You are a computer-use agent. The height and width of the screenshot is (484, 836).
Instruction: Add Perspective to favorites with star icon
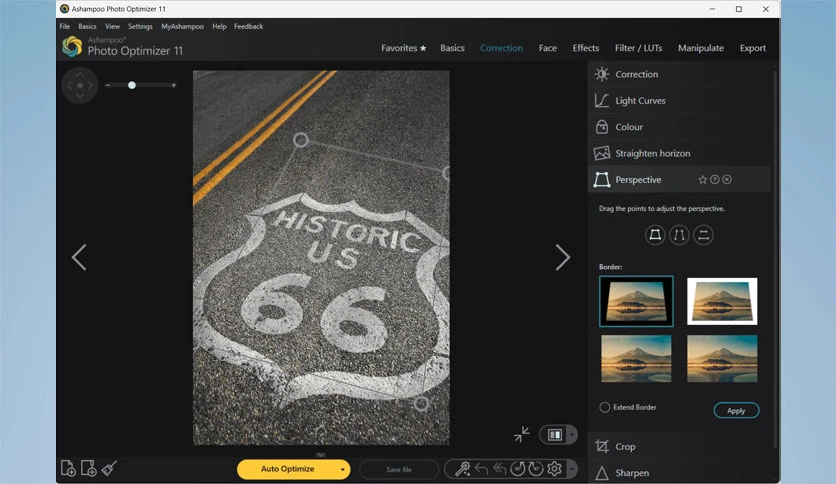coord(703,180)
